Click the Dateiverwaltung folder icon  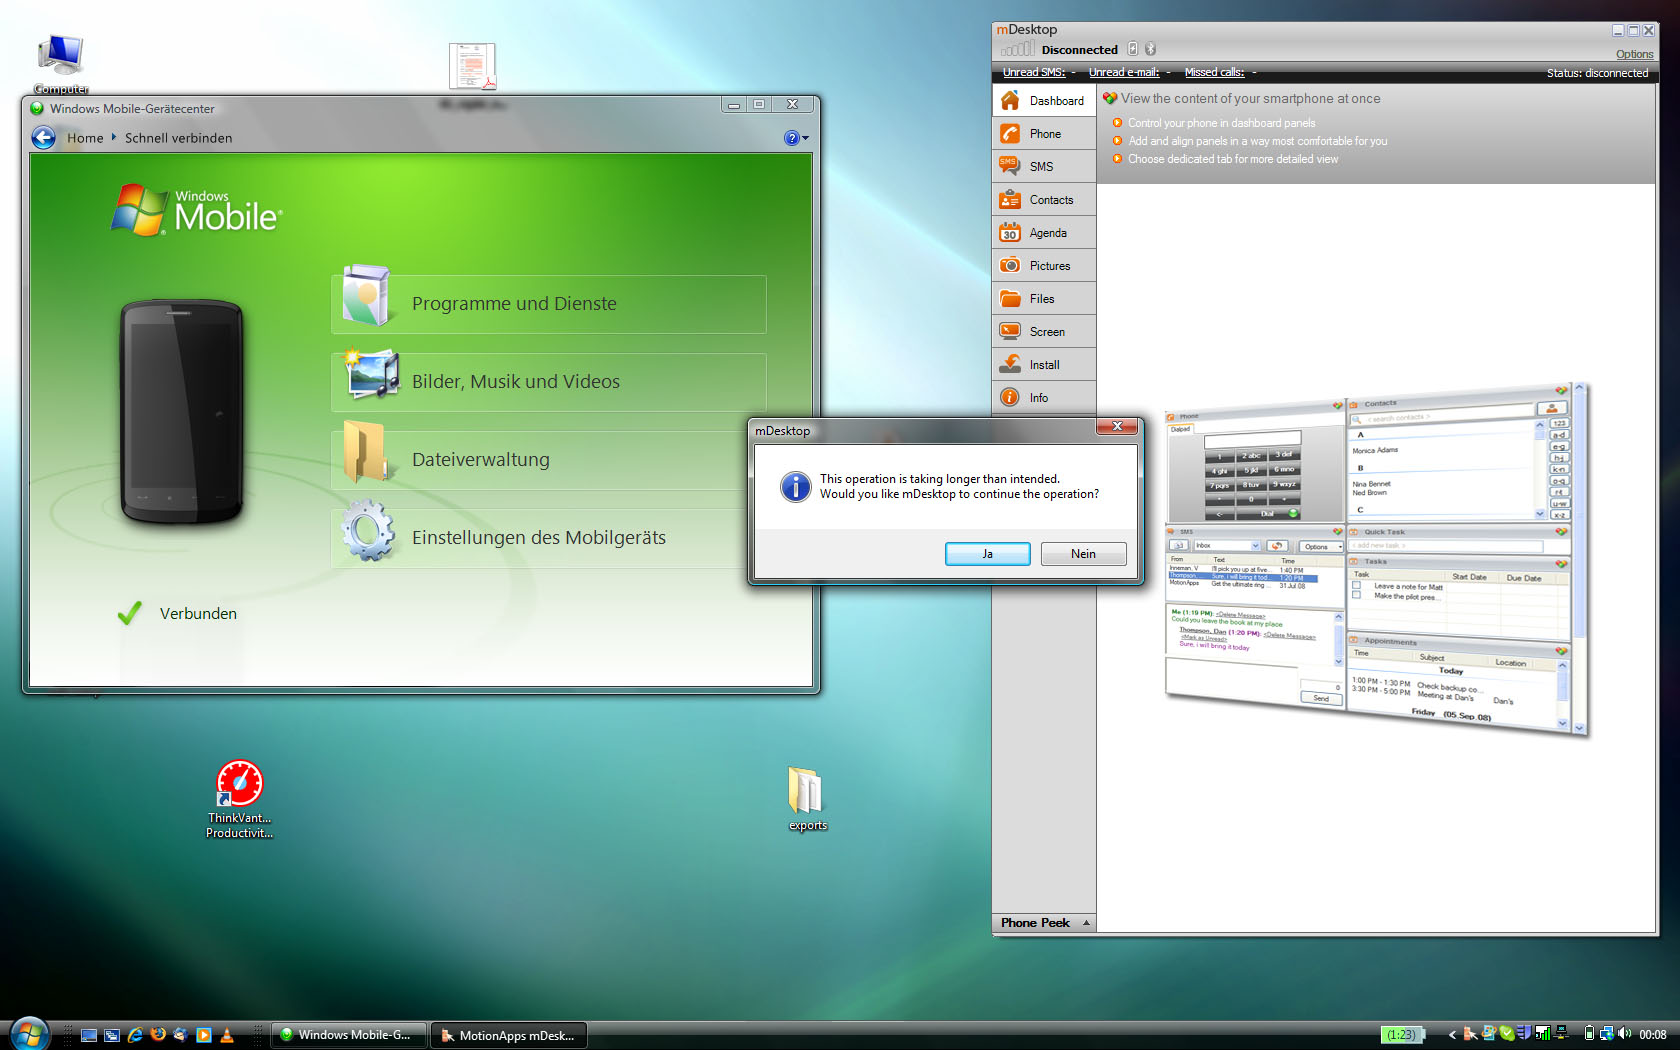tap(366, 452)
